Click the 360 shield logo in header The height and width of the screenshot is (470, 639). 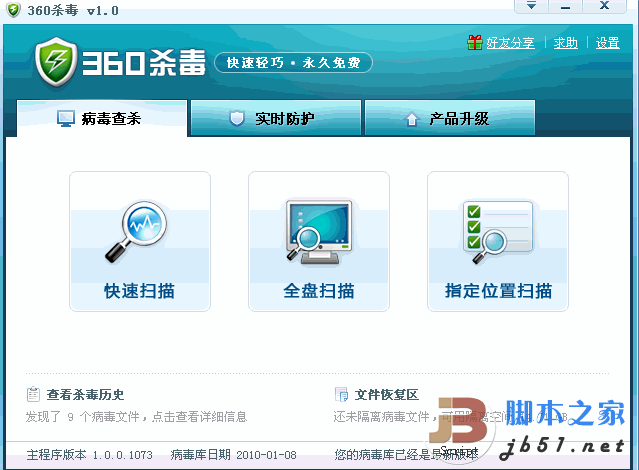click(56, 62)
